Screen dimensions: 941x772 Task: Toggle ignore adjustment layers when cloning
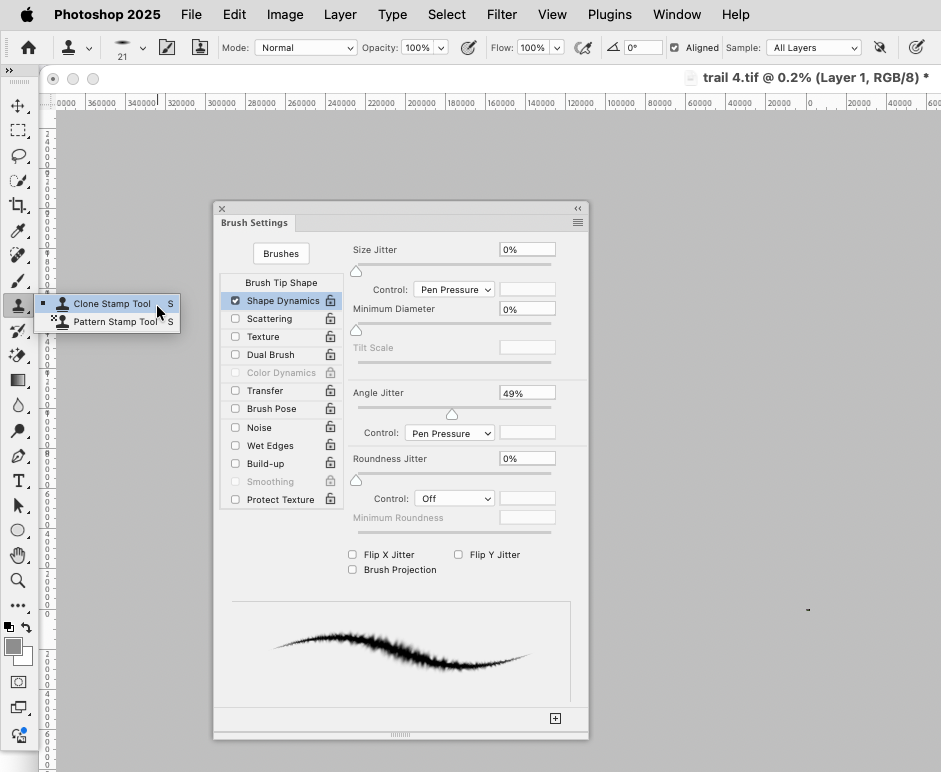coord(880,47)
